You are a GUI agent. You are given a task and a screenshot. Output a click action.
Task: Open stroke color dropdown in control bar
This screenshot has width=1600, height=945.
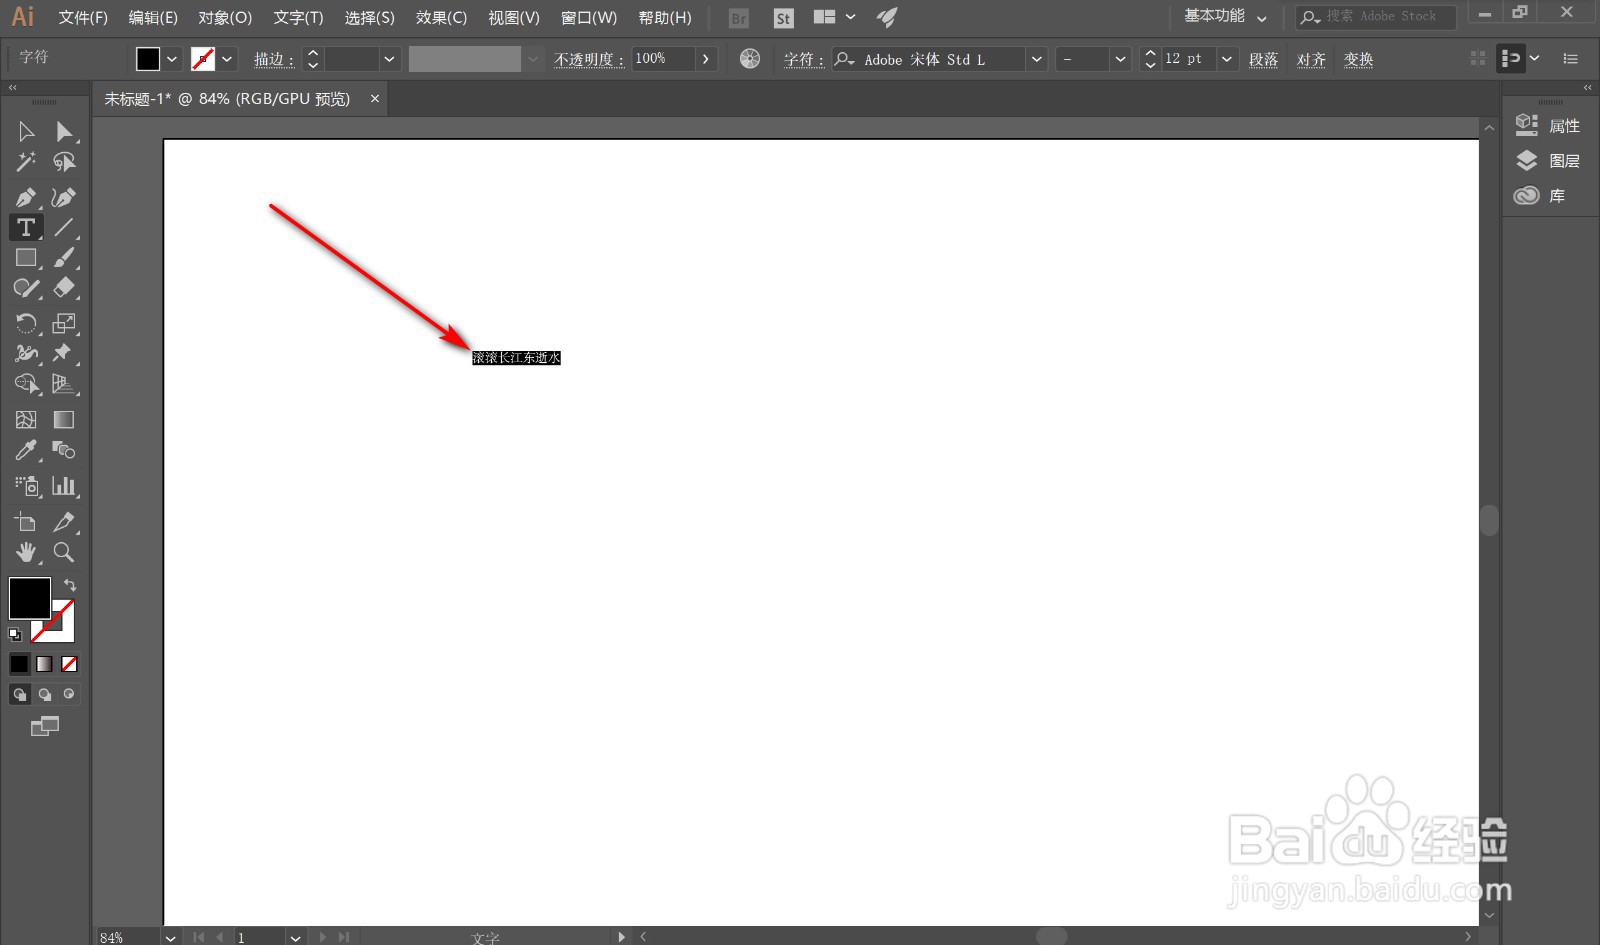coord(227,59)
